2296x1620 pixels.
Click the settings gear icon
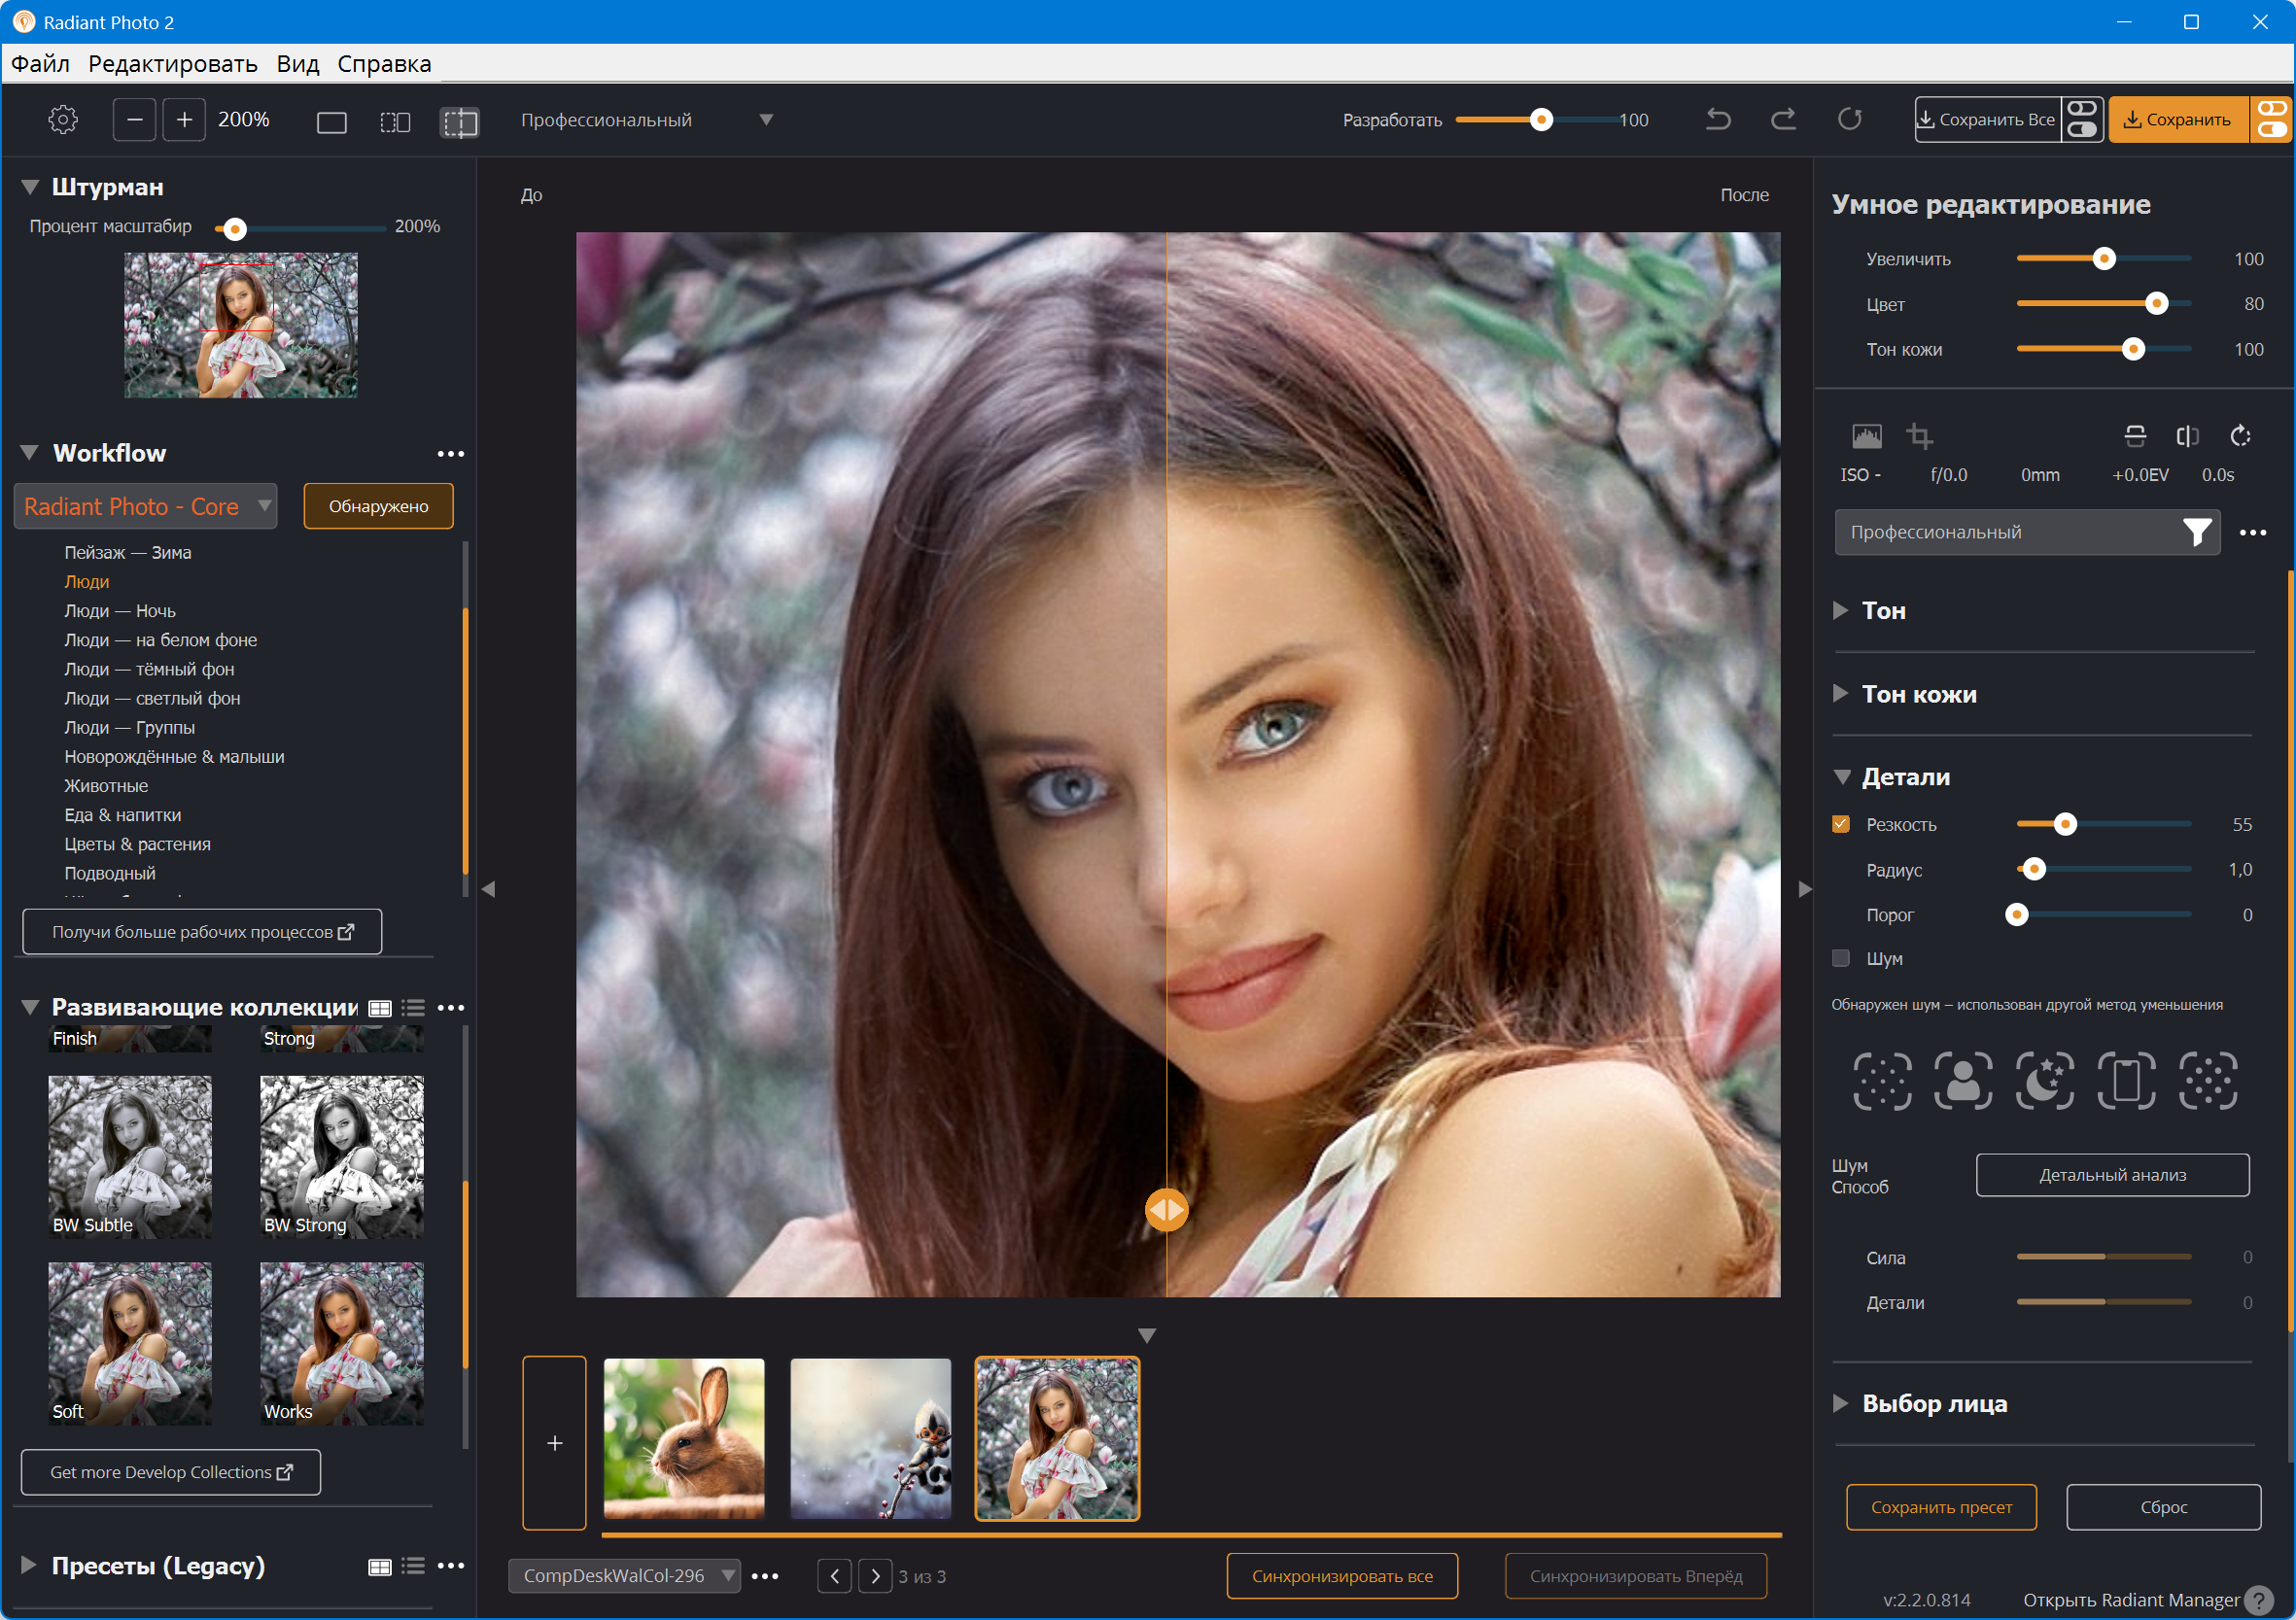(x=63, y=120)
